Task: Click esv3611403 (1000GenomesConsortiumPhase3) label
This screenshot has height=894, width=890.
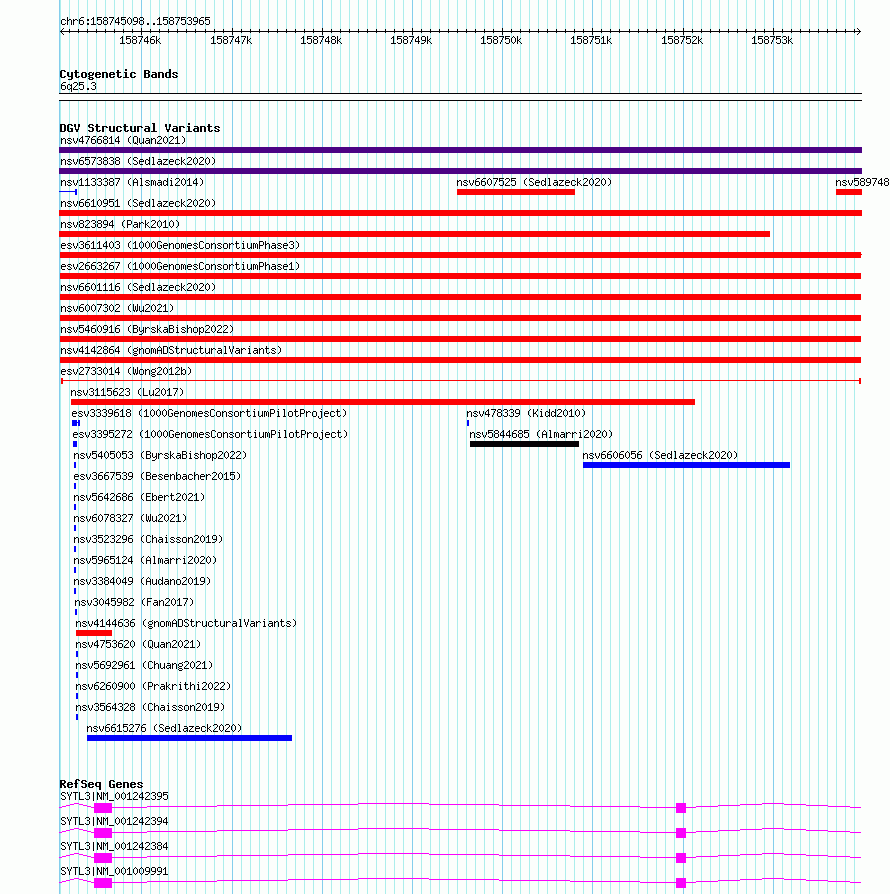Action: pos(180,245)
